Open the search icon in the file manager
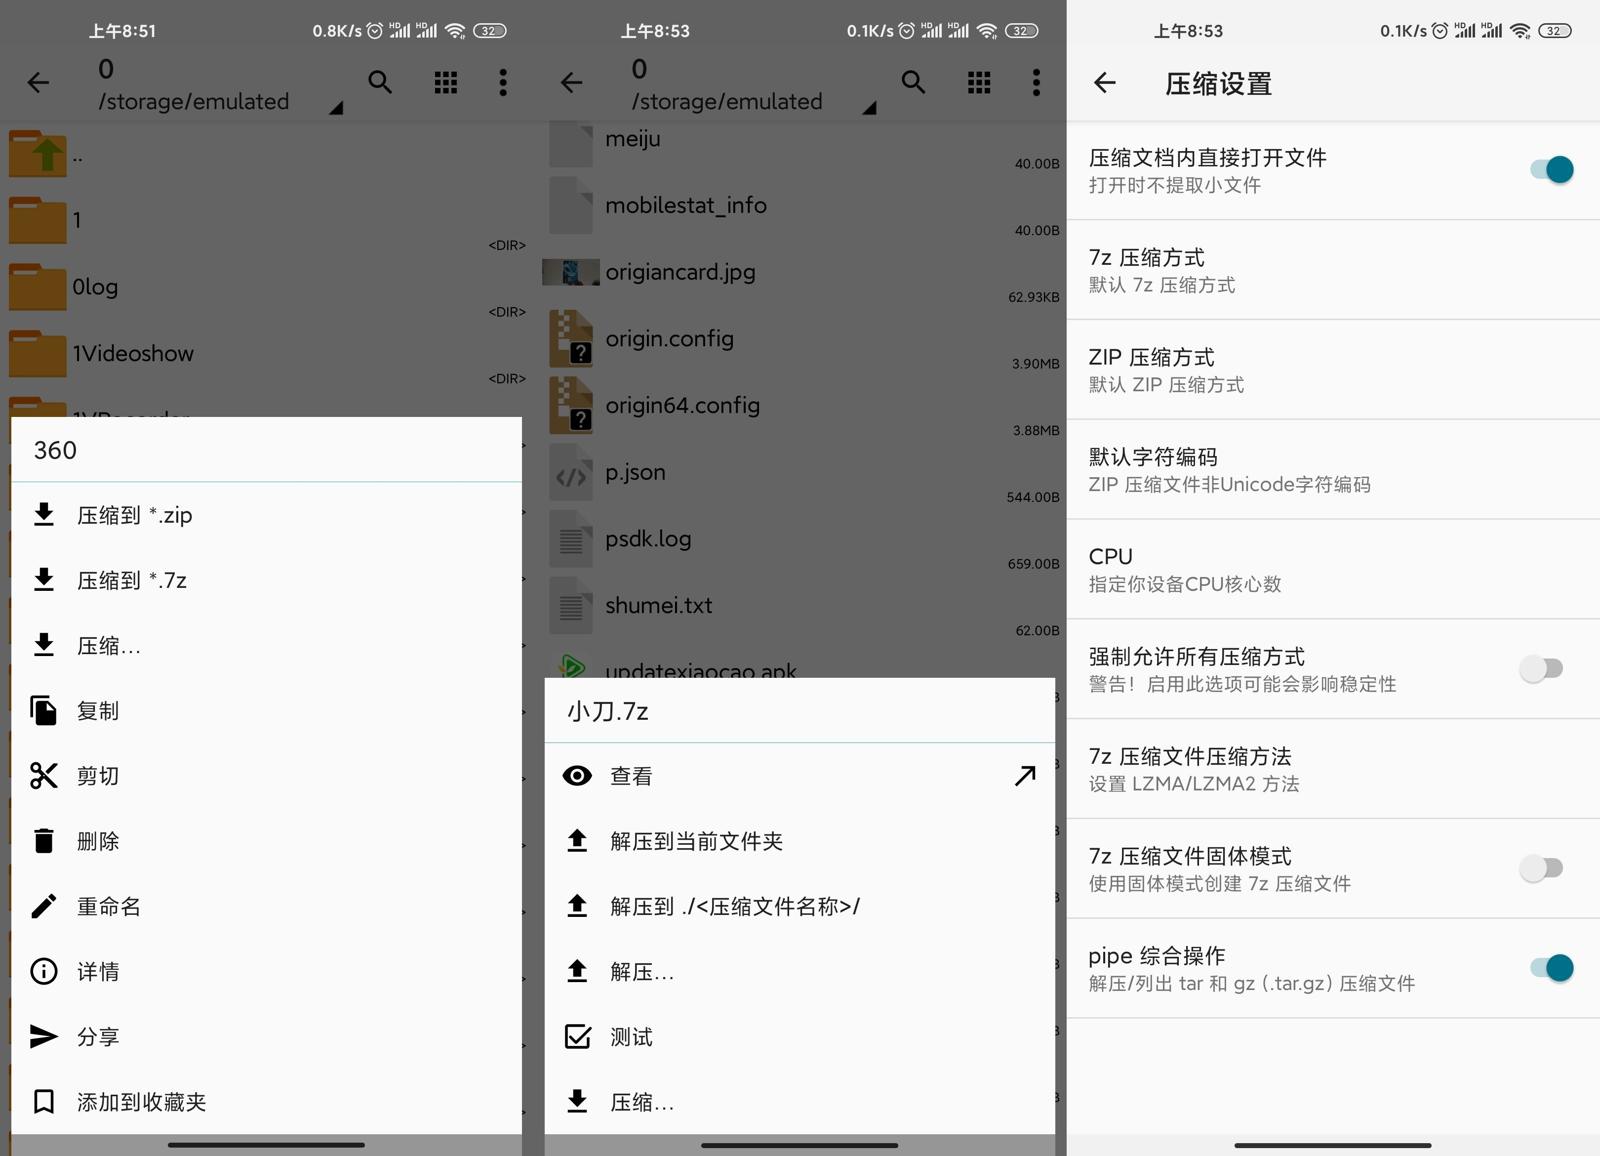This screenshot has height=1156, width=1600. (x=380, y=83)
